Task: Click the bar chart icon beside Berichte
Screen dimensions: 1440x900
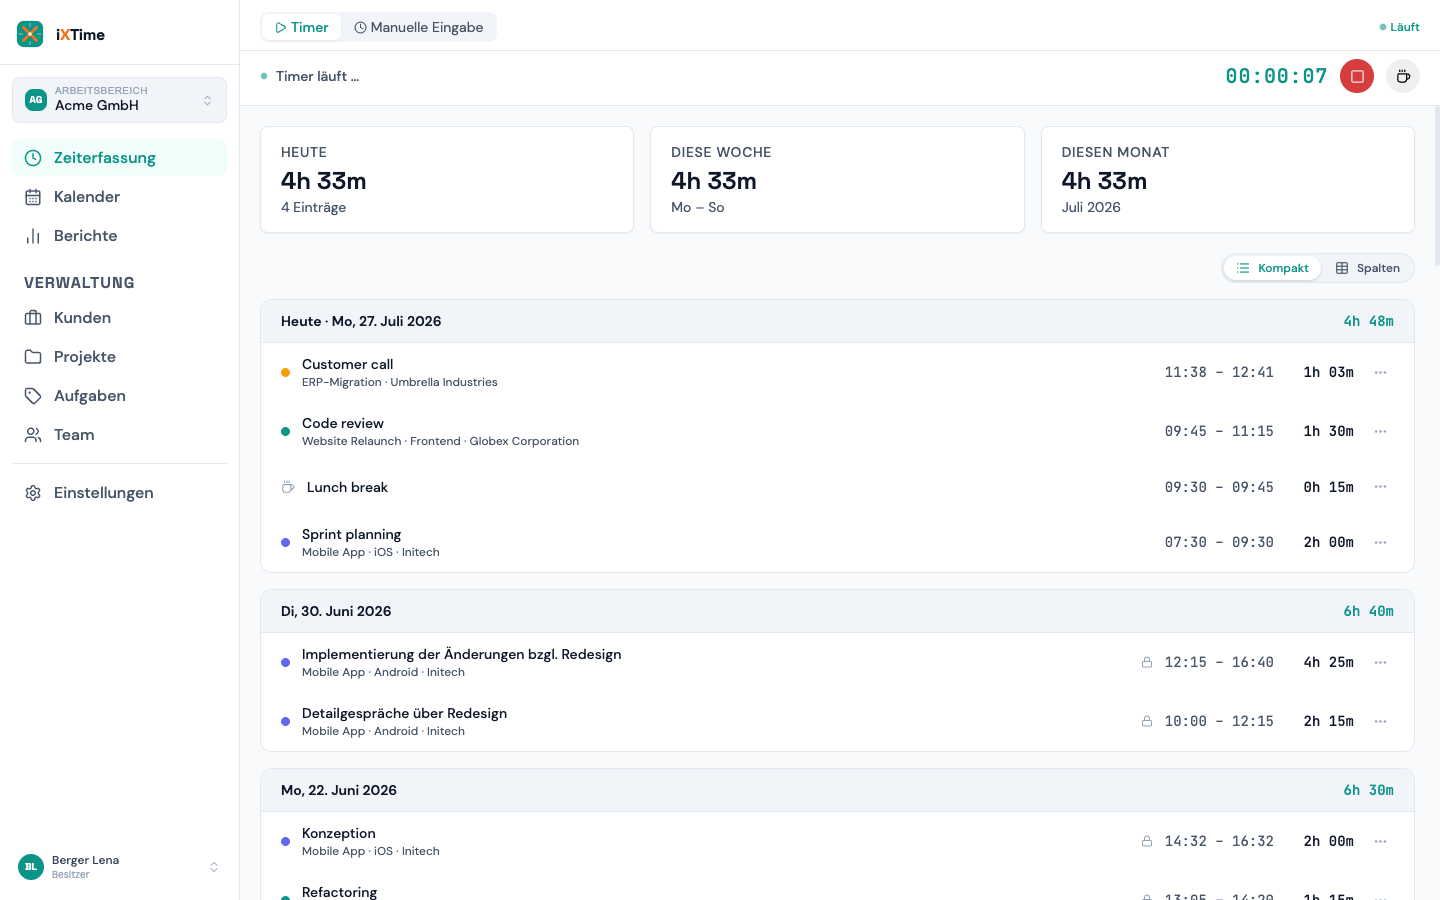Action: pos(33,236)
